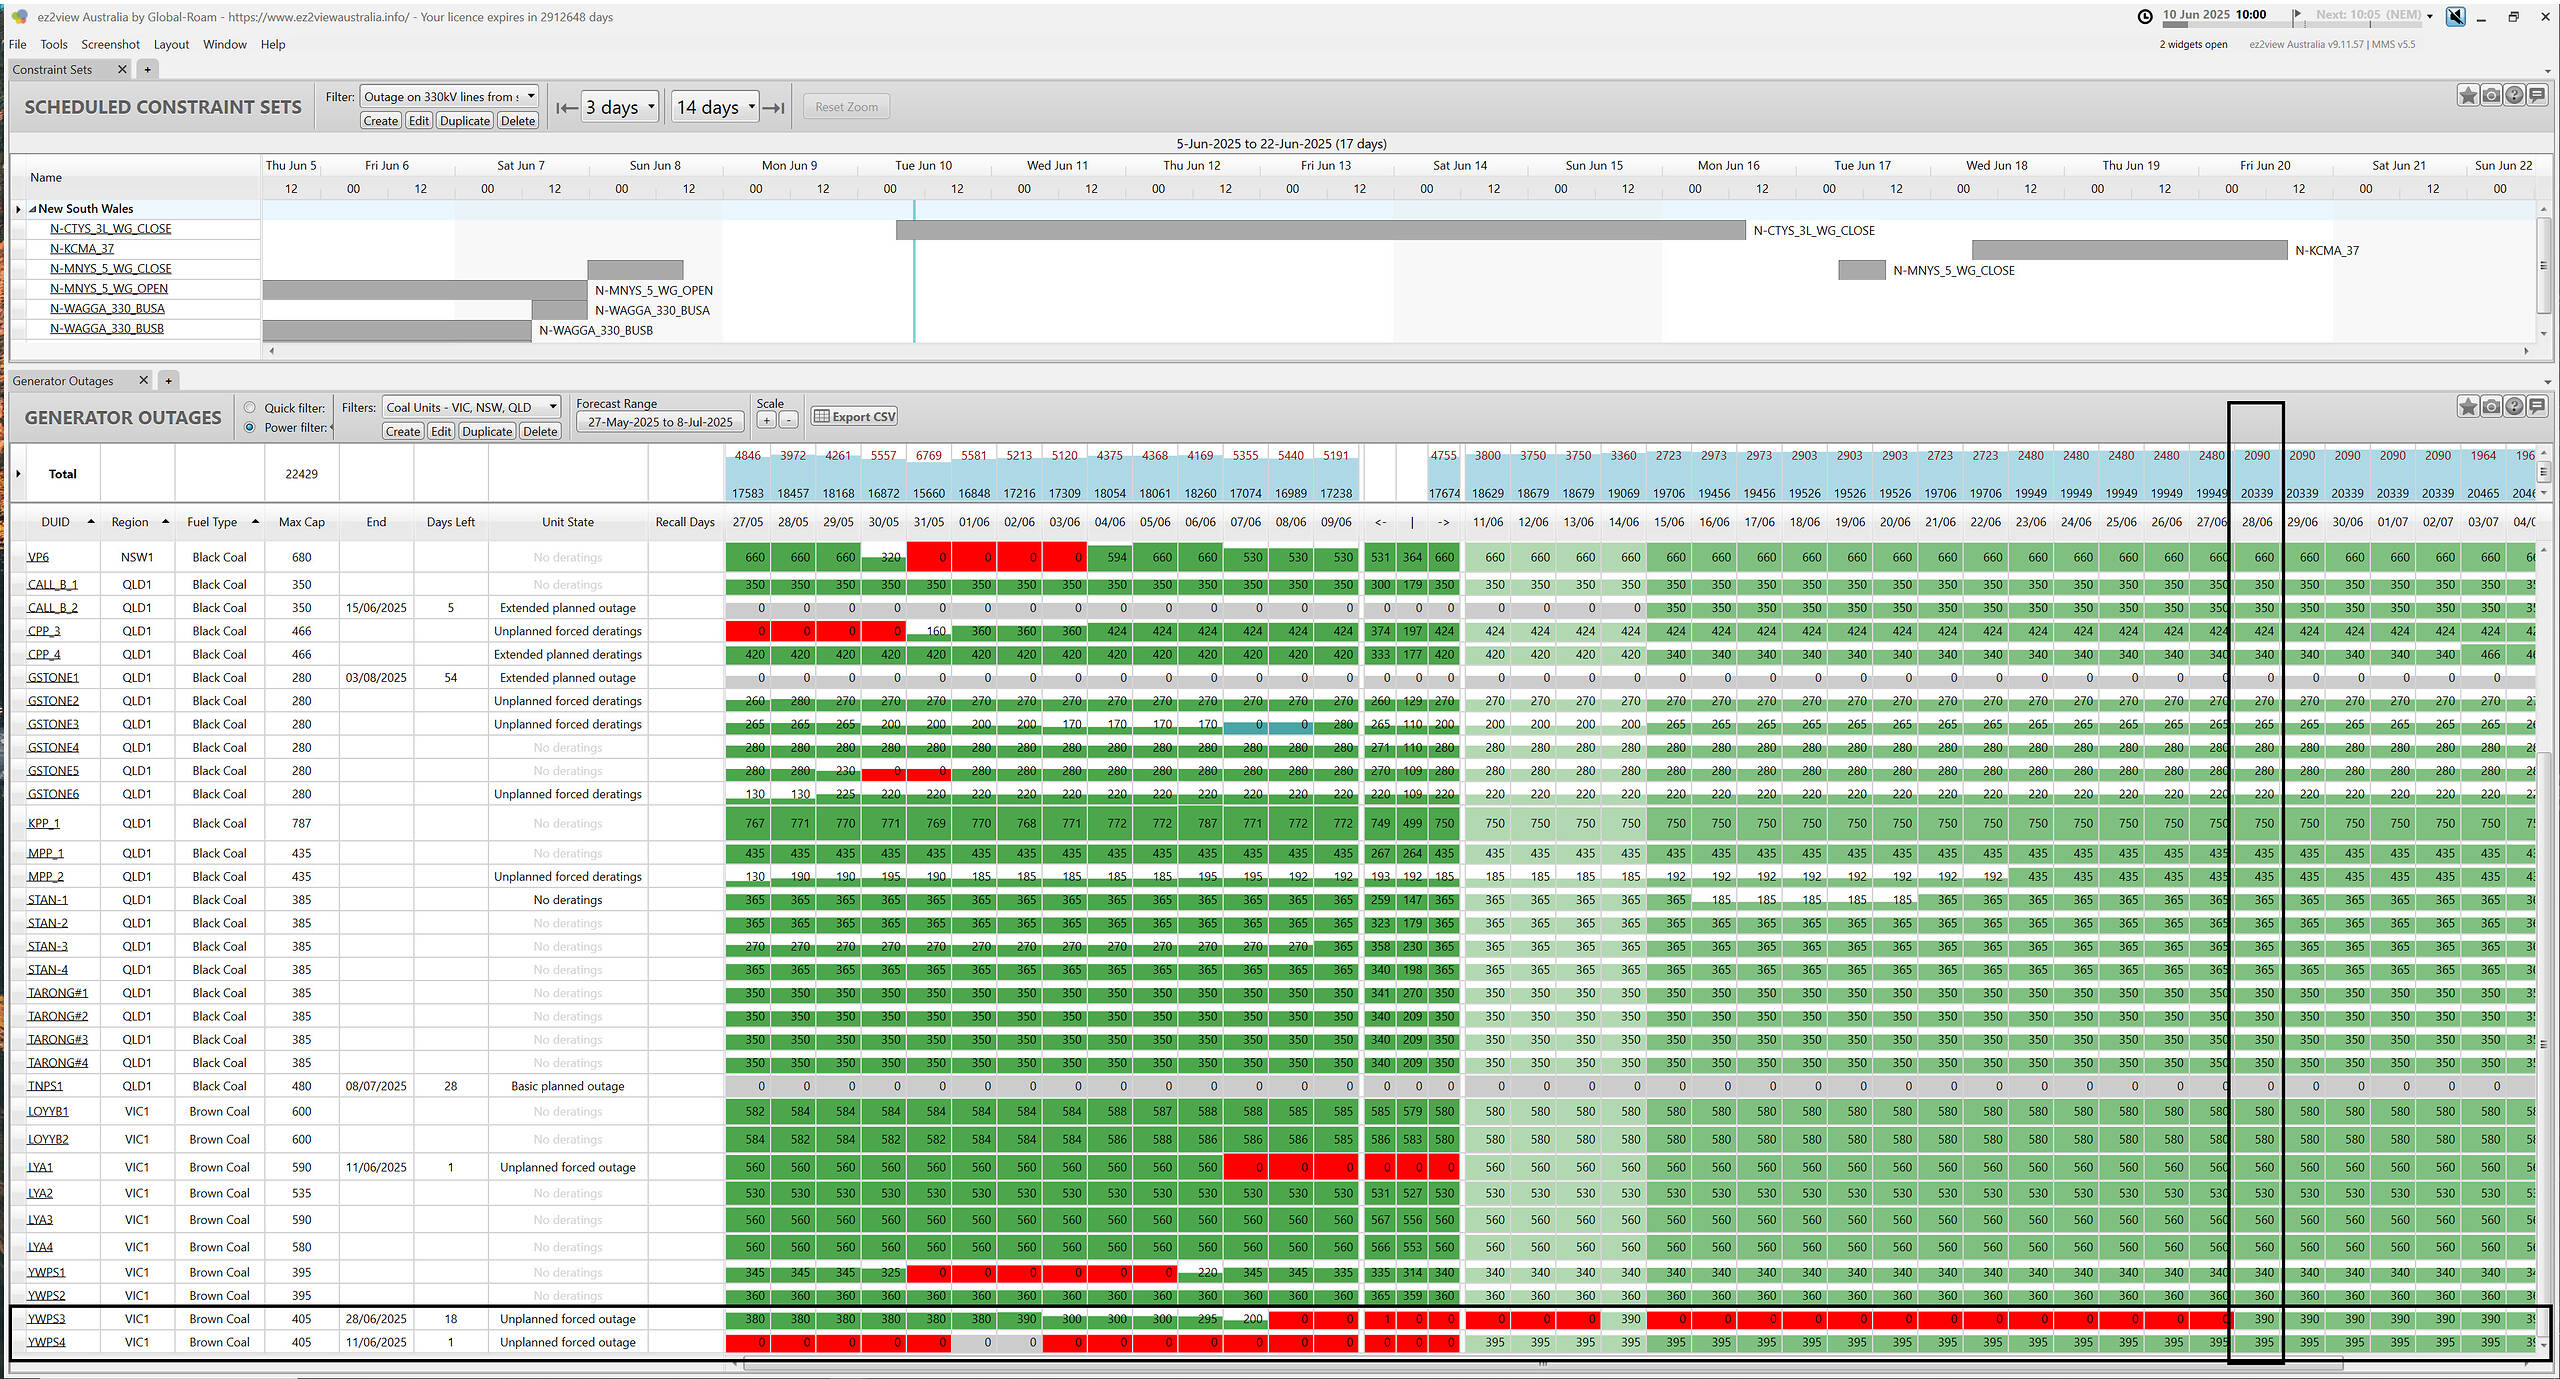Click N-CTYS_3L_WG_CLOSE gantt bar
This screenshot has width=2560, height=1379.
[x=1321, y=230]
